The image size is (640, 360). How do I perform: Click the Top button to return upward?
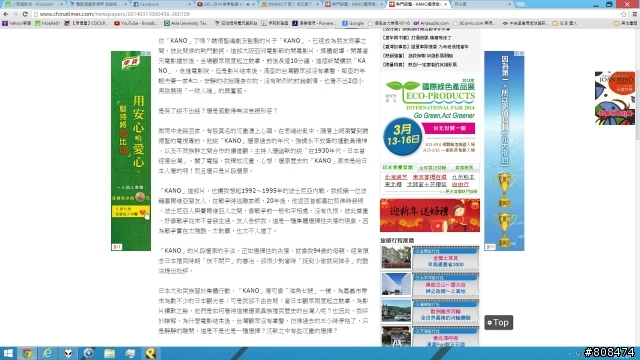(x=498, y=322)
